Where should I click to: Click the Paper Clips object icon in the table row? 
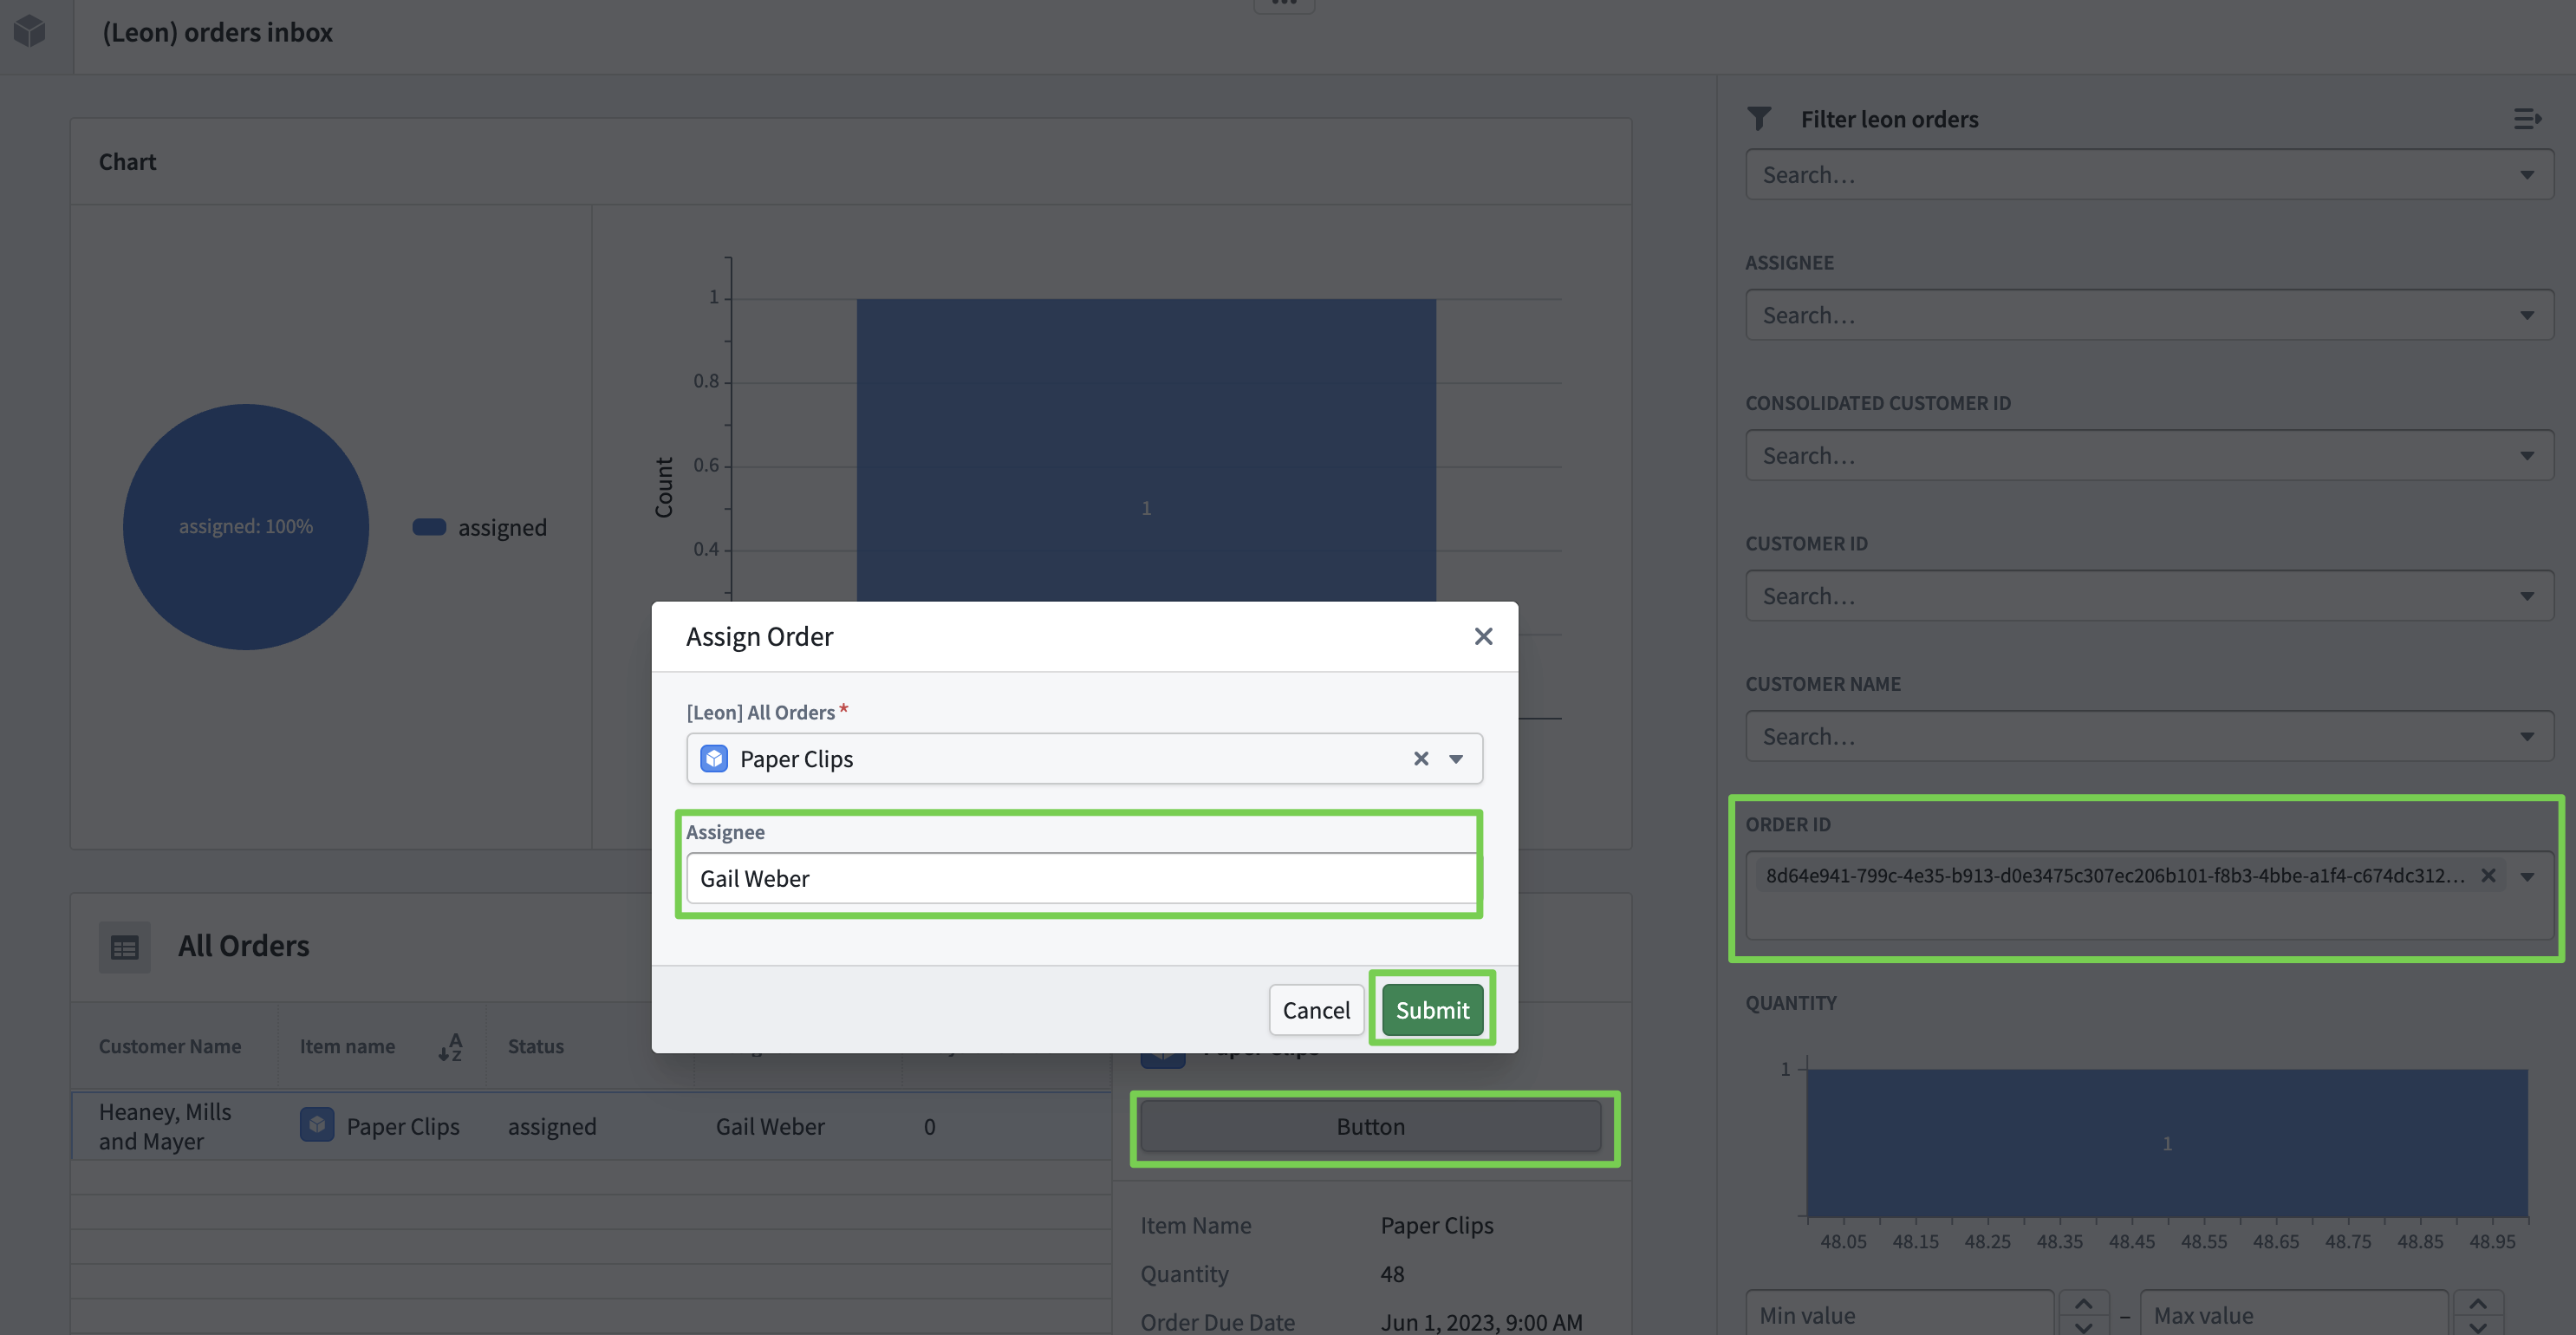click(317, 1125)
